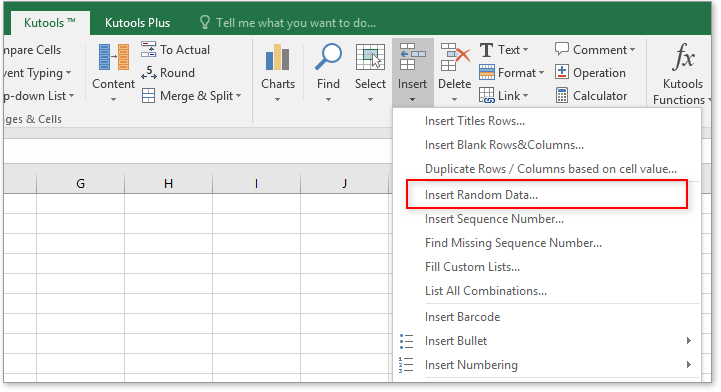Click the Typing dropdown button
Screen dimensions: 721x392
(37, 73)
